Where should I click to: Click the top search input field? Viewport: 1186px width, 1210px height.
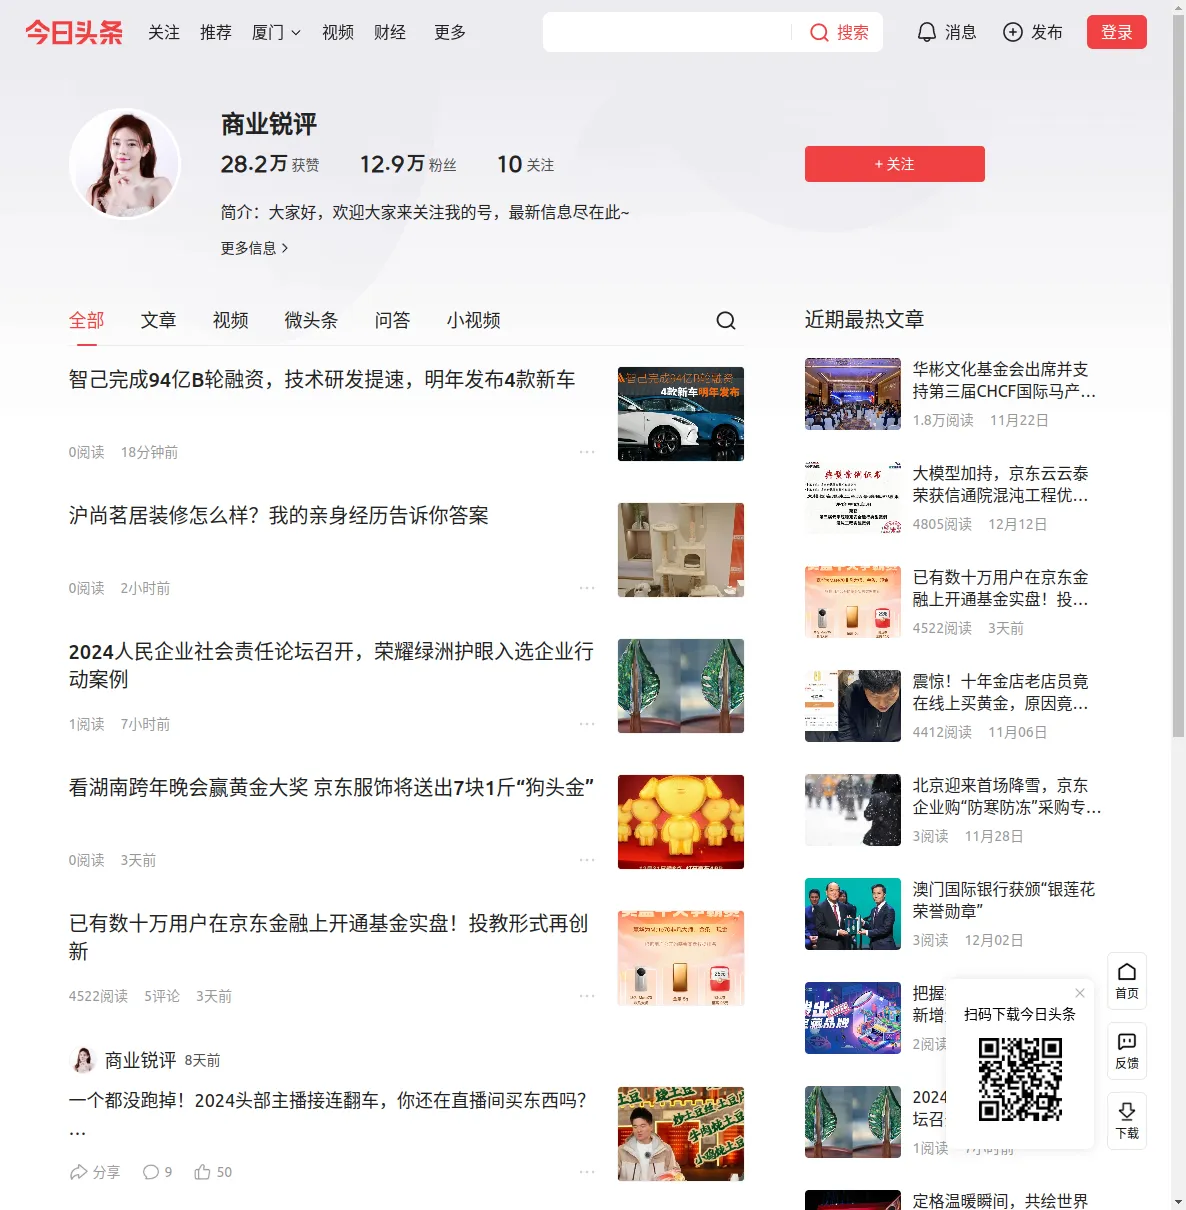pos(669,33)
